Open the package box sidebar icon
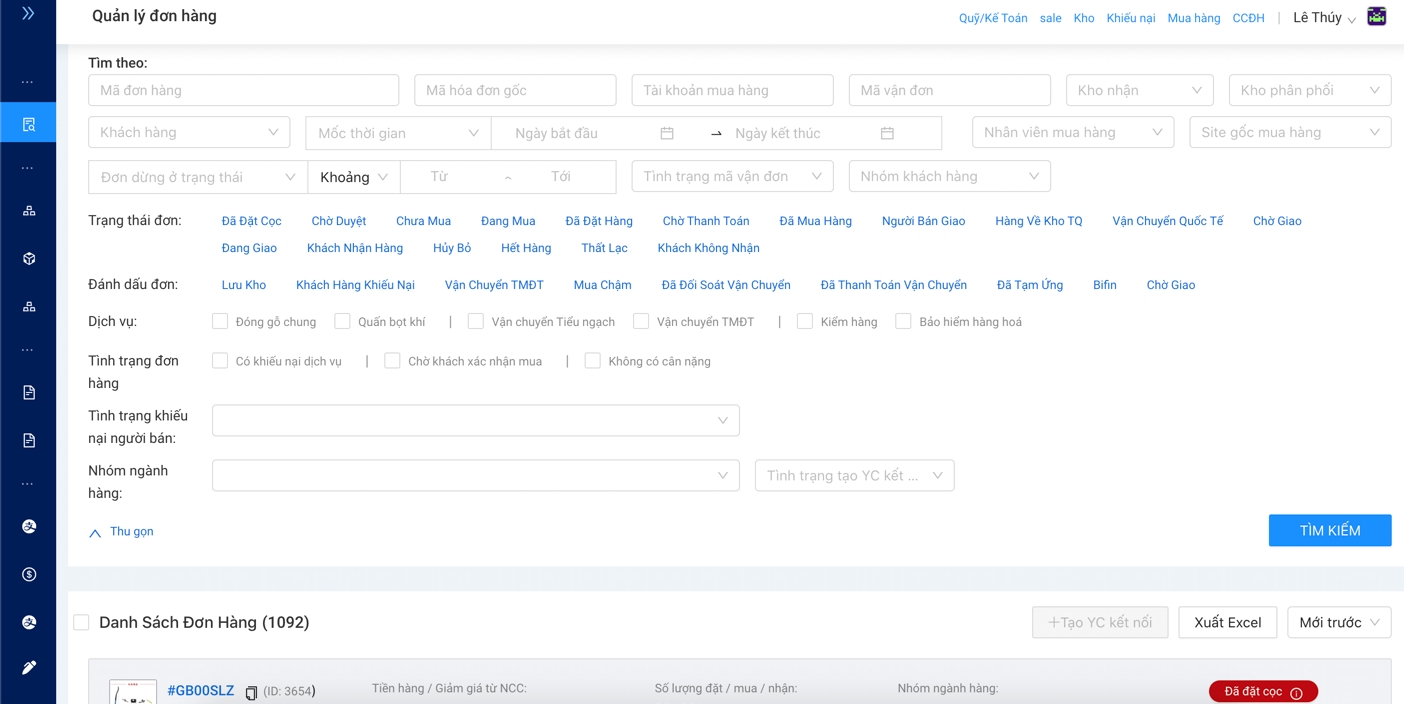Screen dimensions: 1405x704 28,258
